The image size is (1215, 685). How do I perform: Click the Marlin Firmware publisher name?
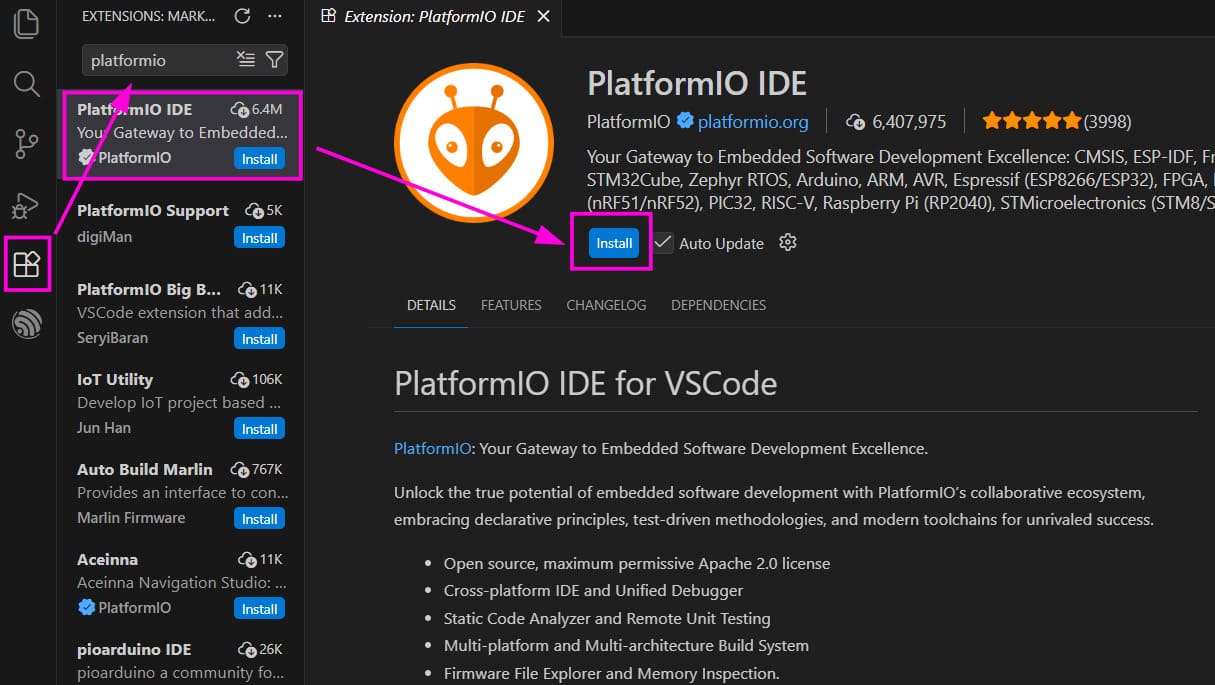point(131,518)
